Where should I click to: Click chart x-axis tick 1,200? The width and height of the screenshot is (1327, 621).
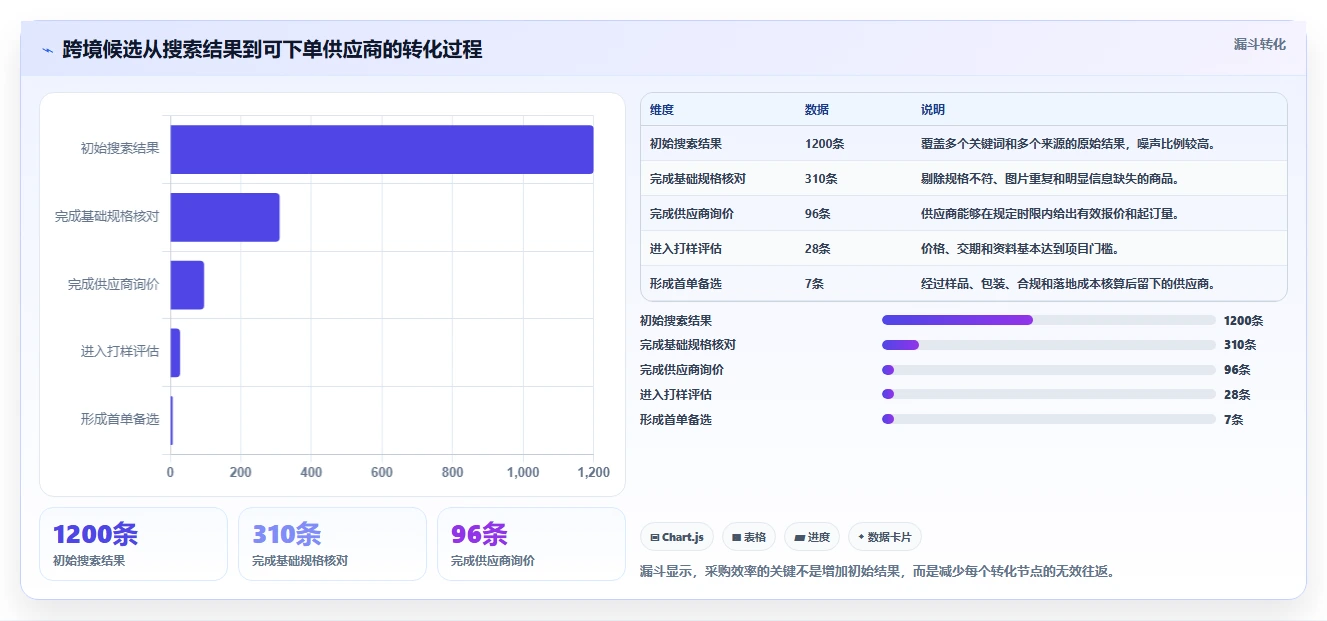click(594, 473)
